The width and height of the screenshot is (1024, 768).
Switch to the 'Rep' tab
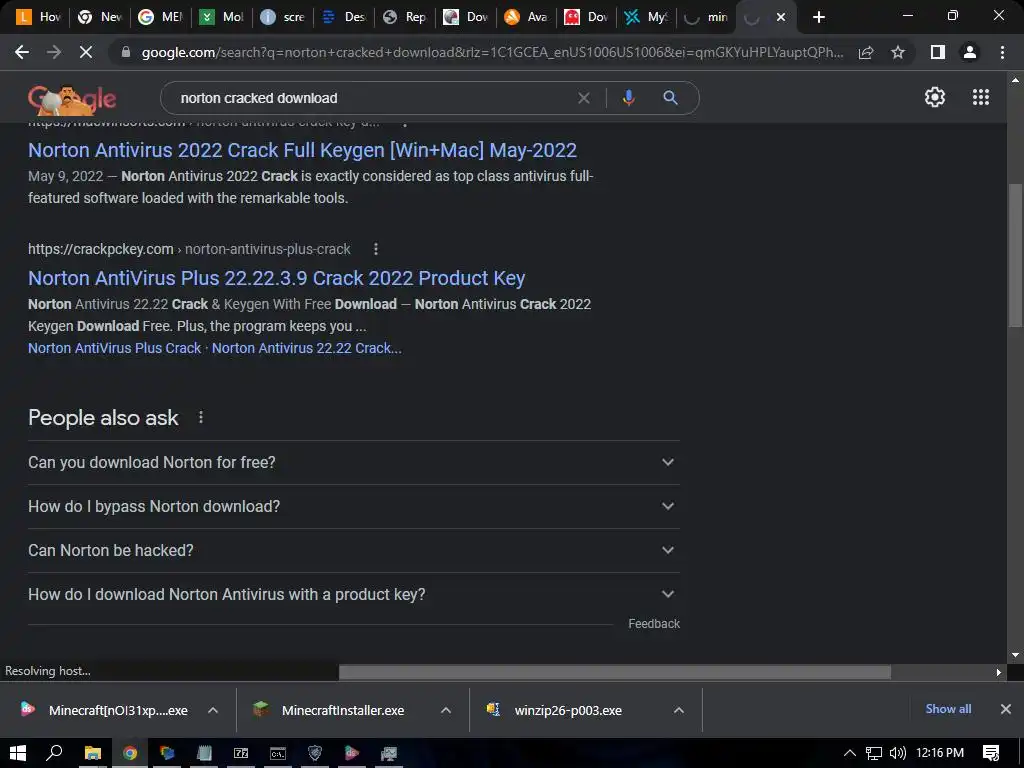pos(404,17)
